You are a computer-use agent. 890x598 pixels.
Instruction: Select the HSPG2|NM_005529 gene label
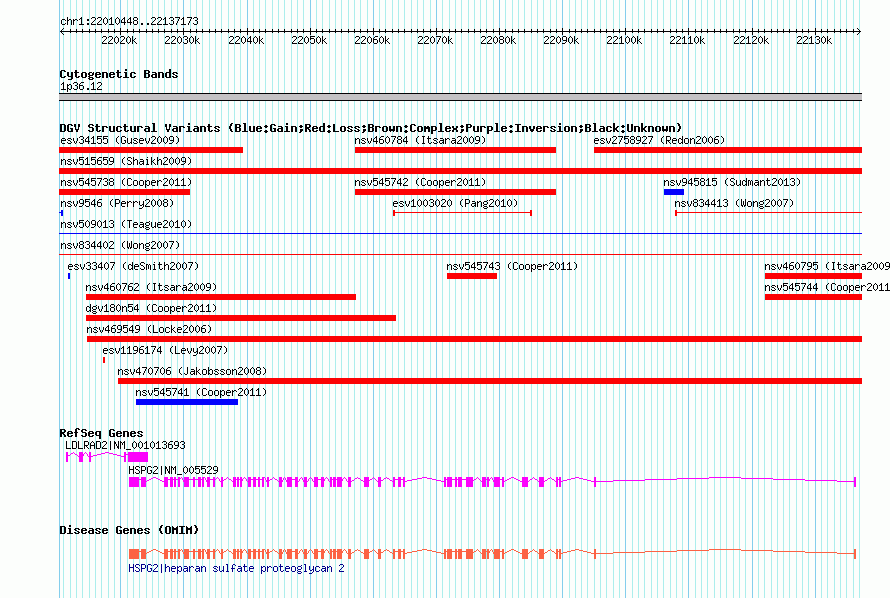[173, 470]
